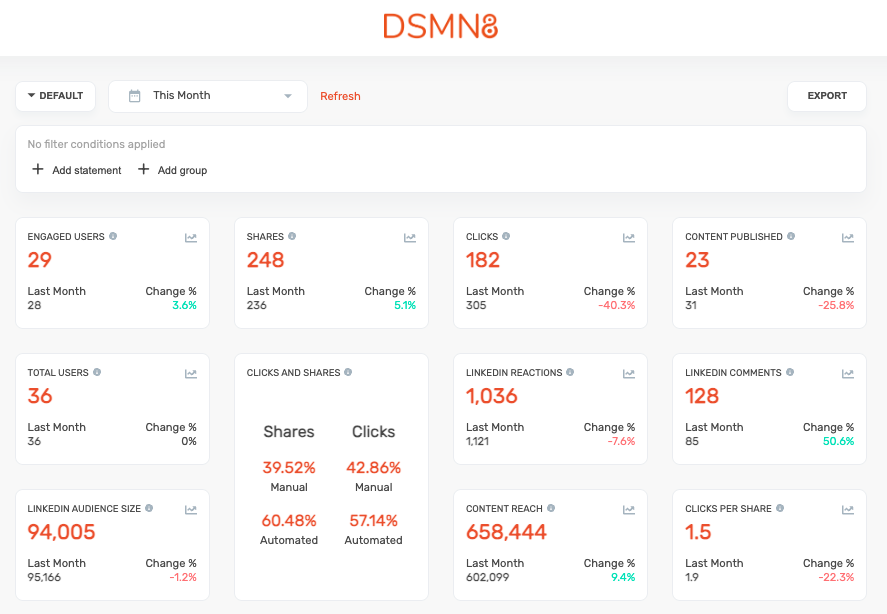Open the Shares trend chart icon
Image resolution: width=887 pixels, height=614 pixels.
410,238
